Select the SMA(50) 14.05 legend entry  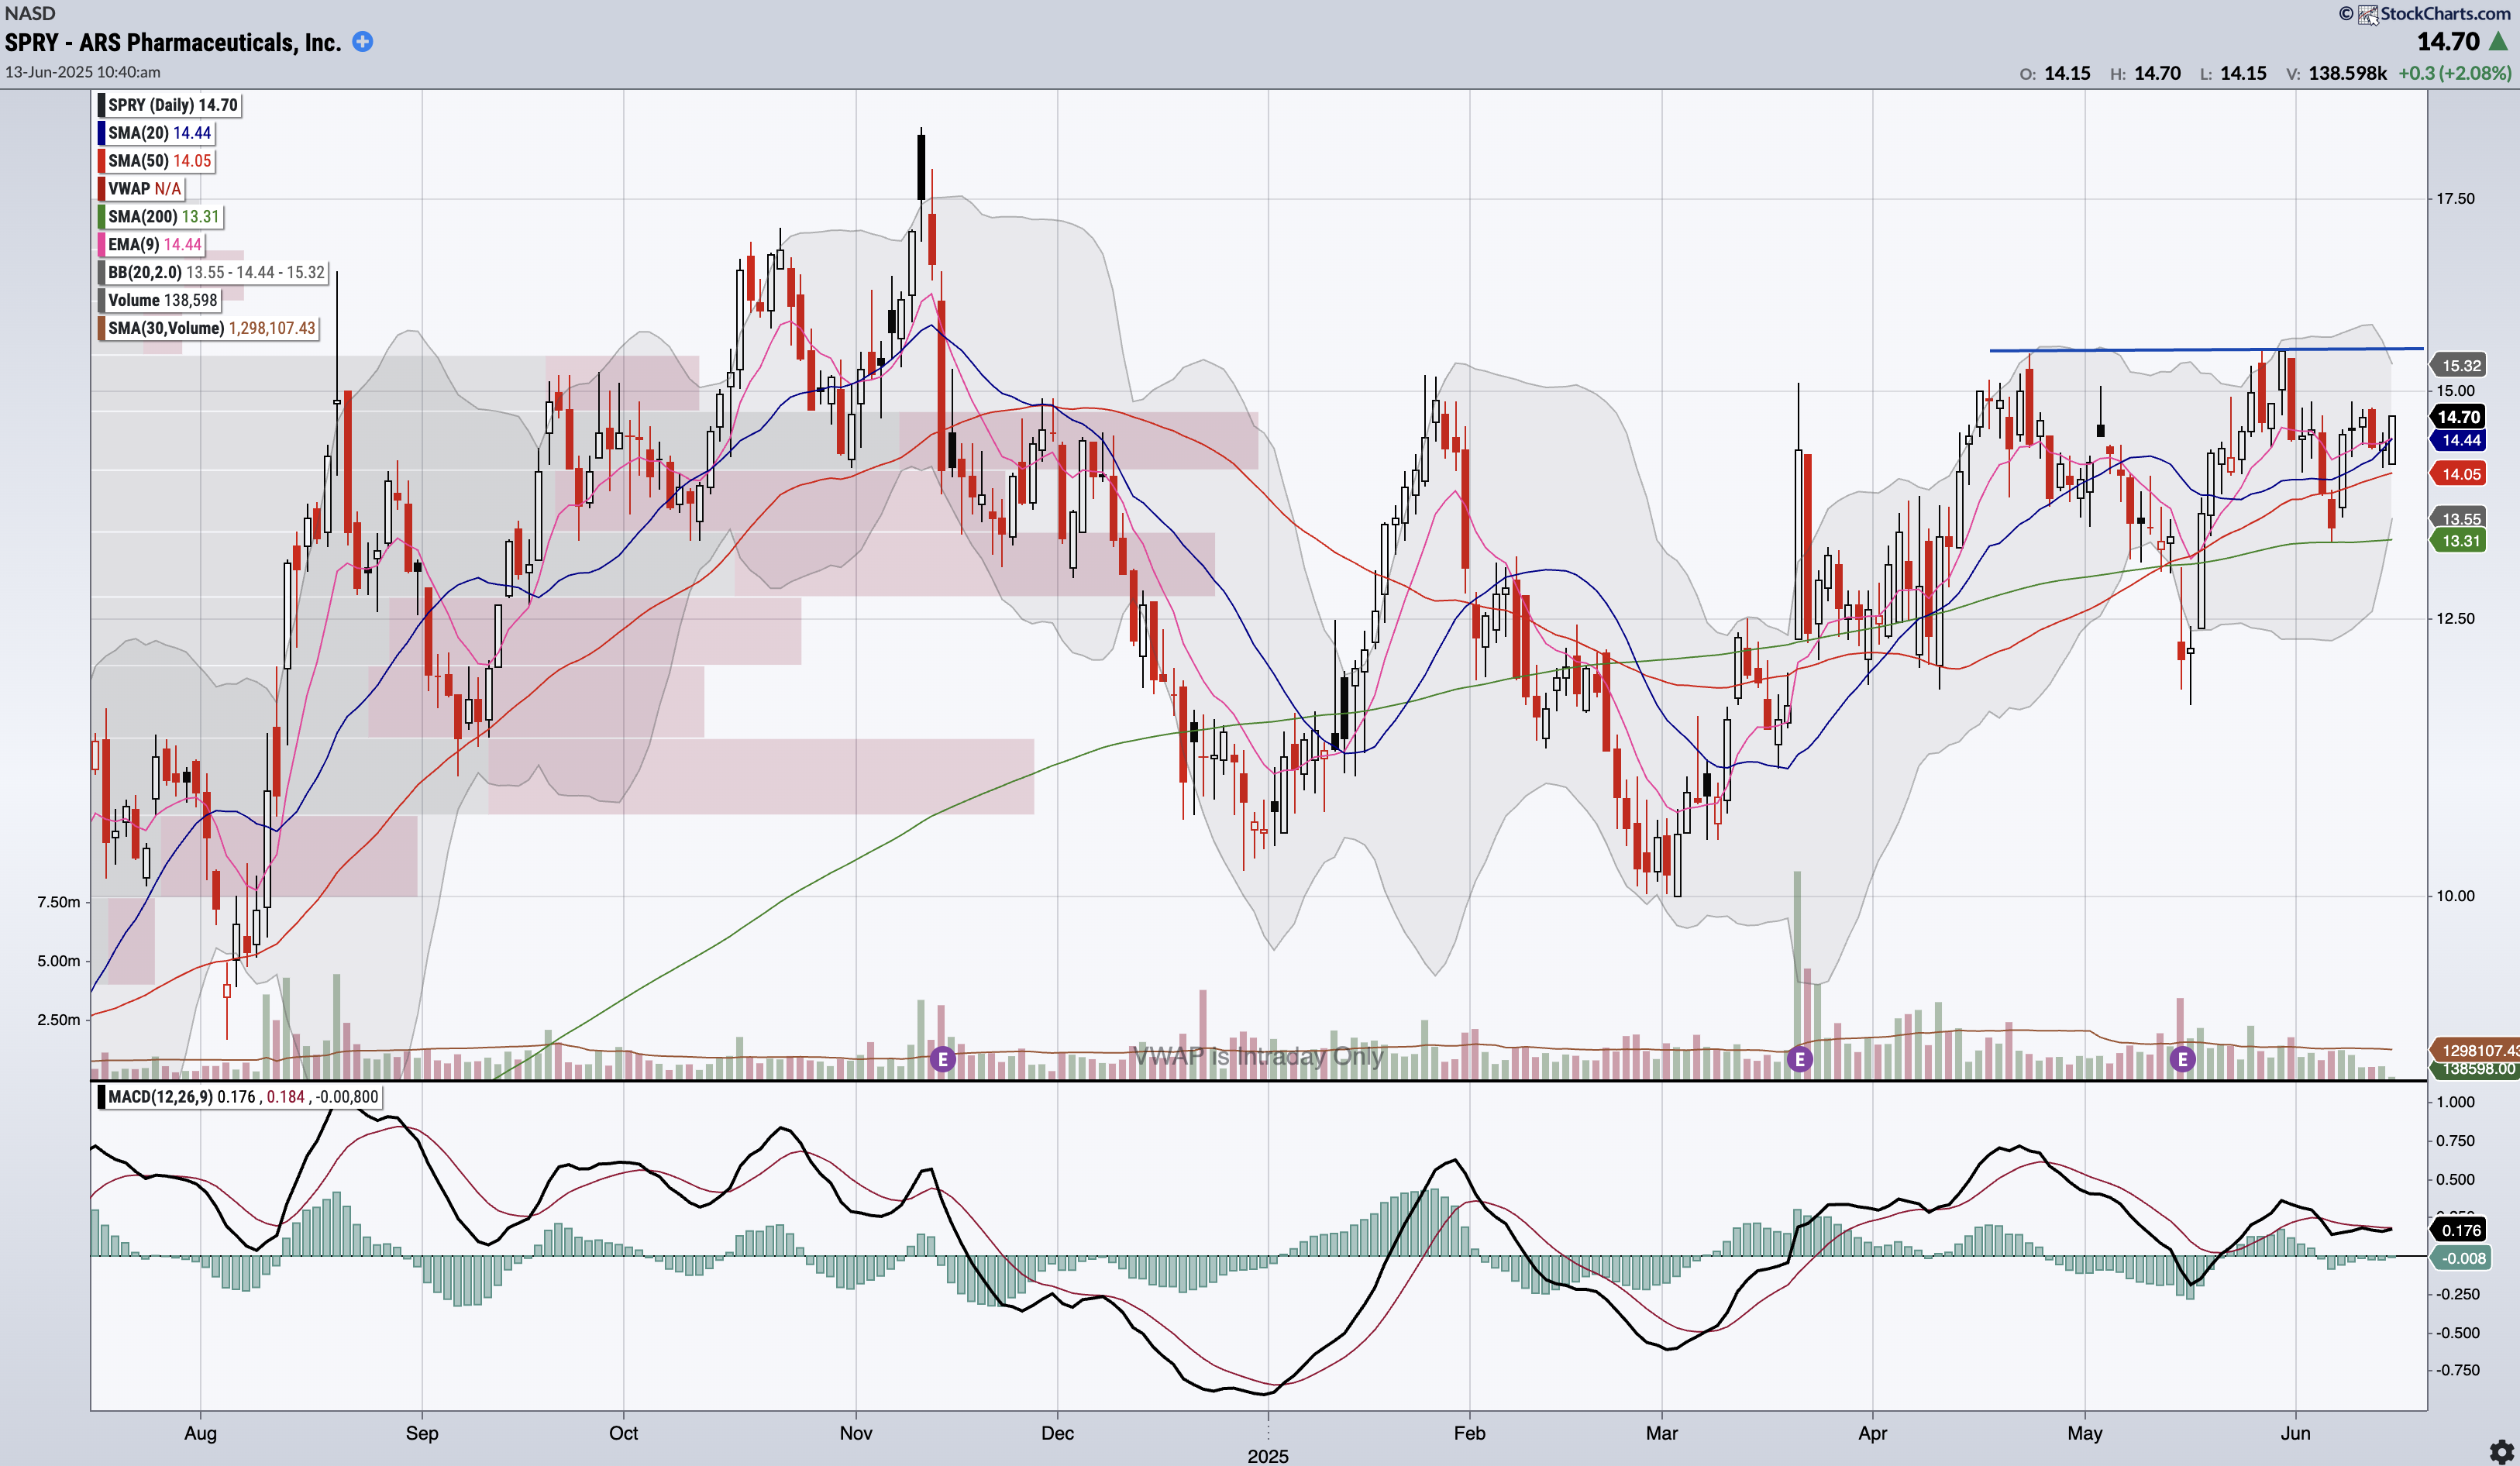click(x=157, y=161)
